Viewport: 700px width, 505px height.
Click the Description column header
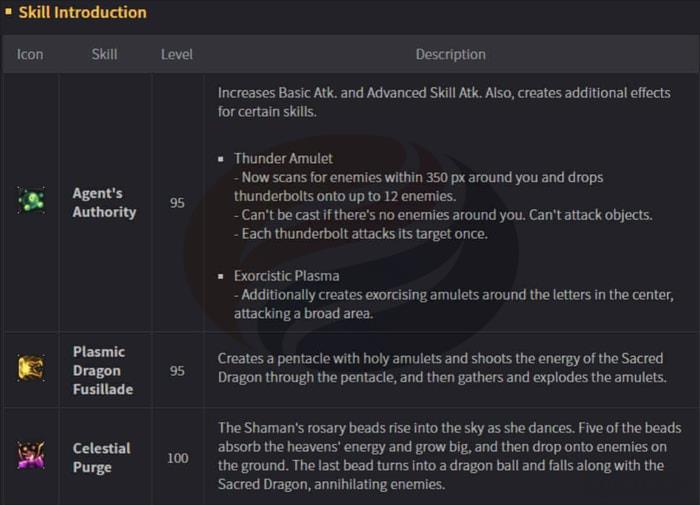450,54
